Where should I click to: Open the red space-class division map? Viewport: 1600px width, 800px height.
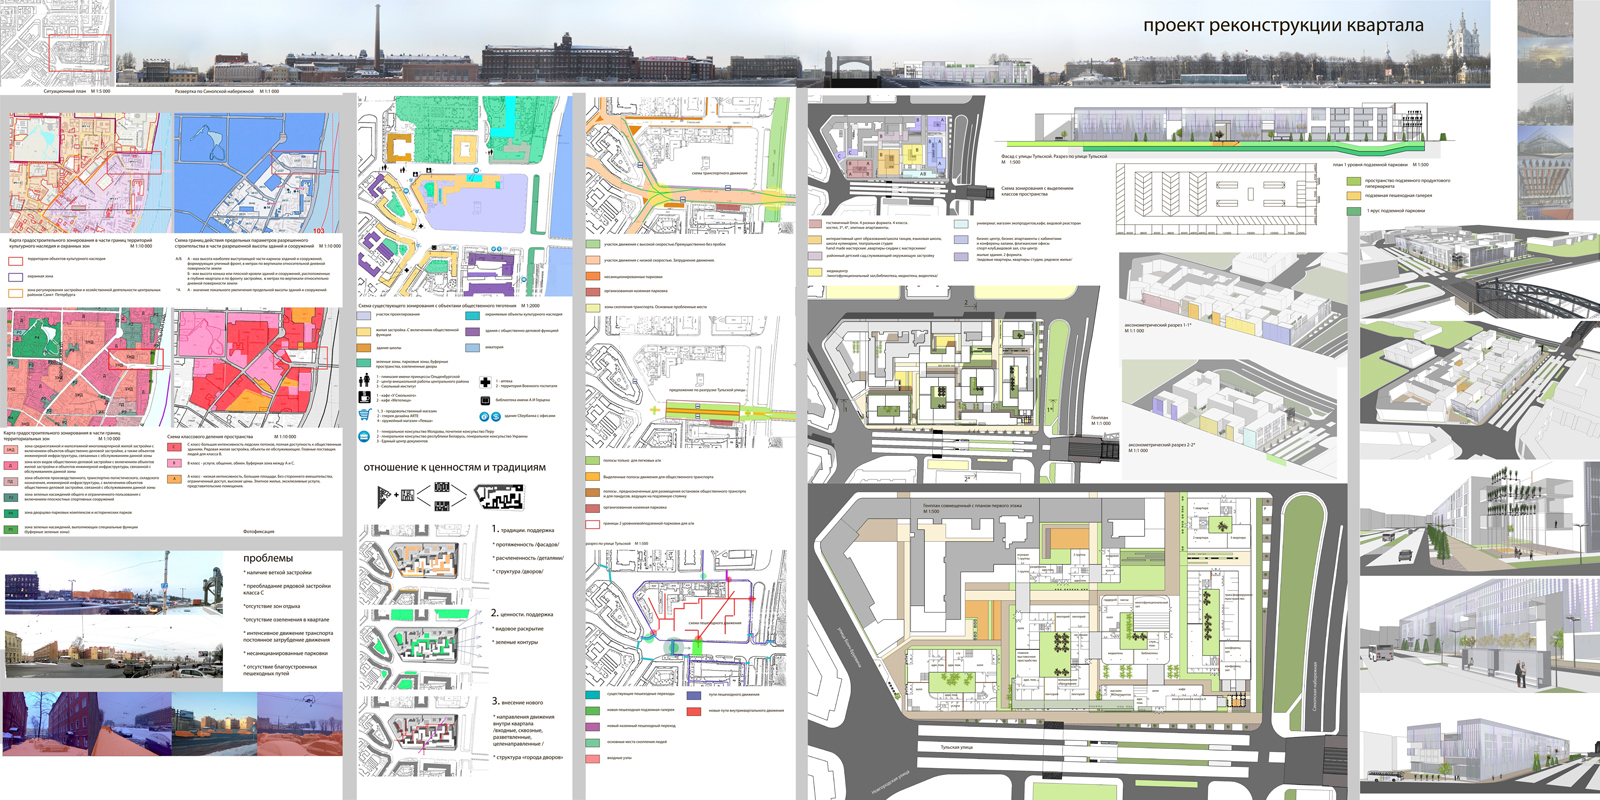[x=257, y=366]
